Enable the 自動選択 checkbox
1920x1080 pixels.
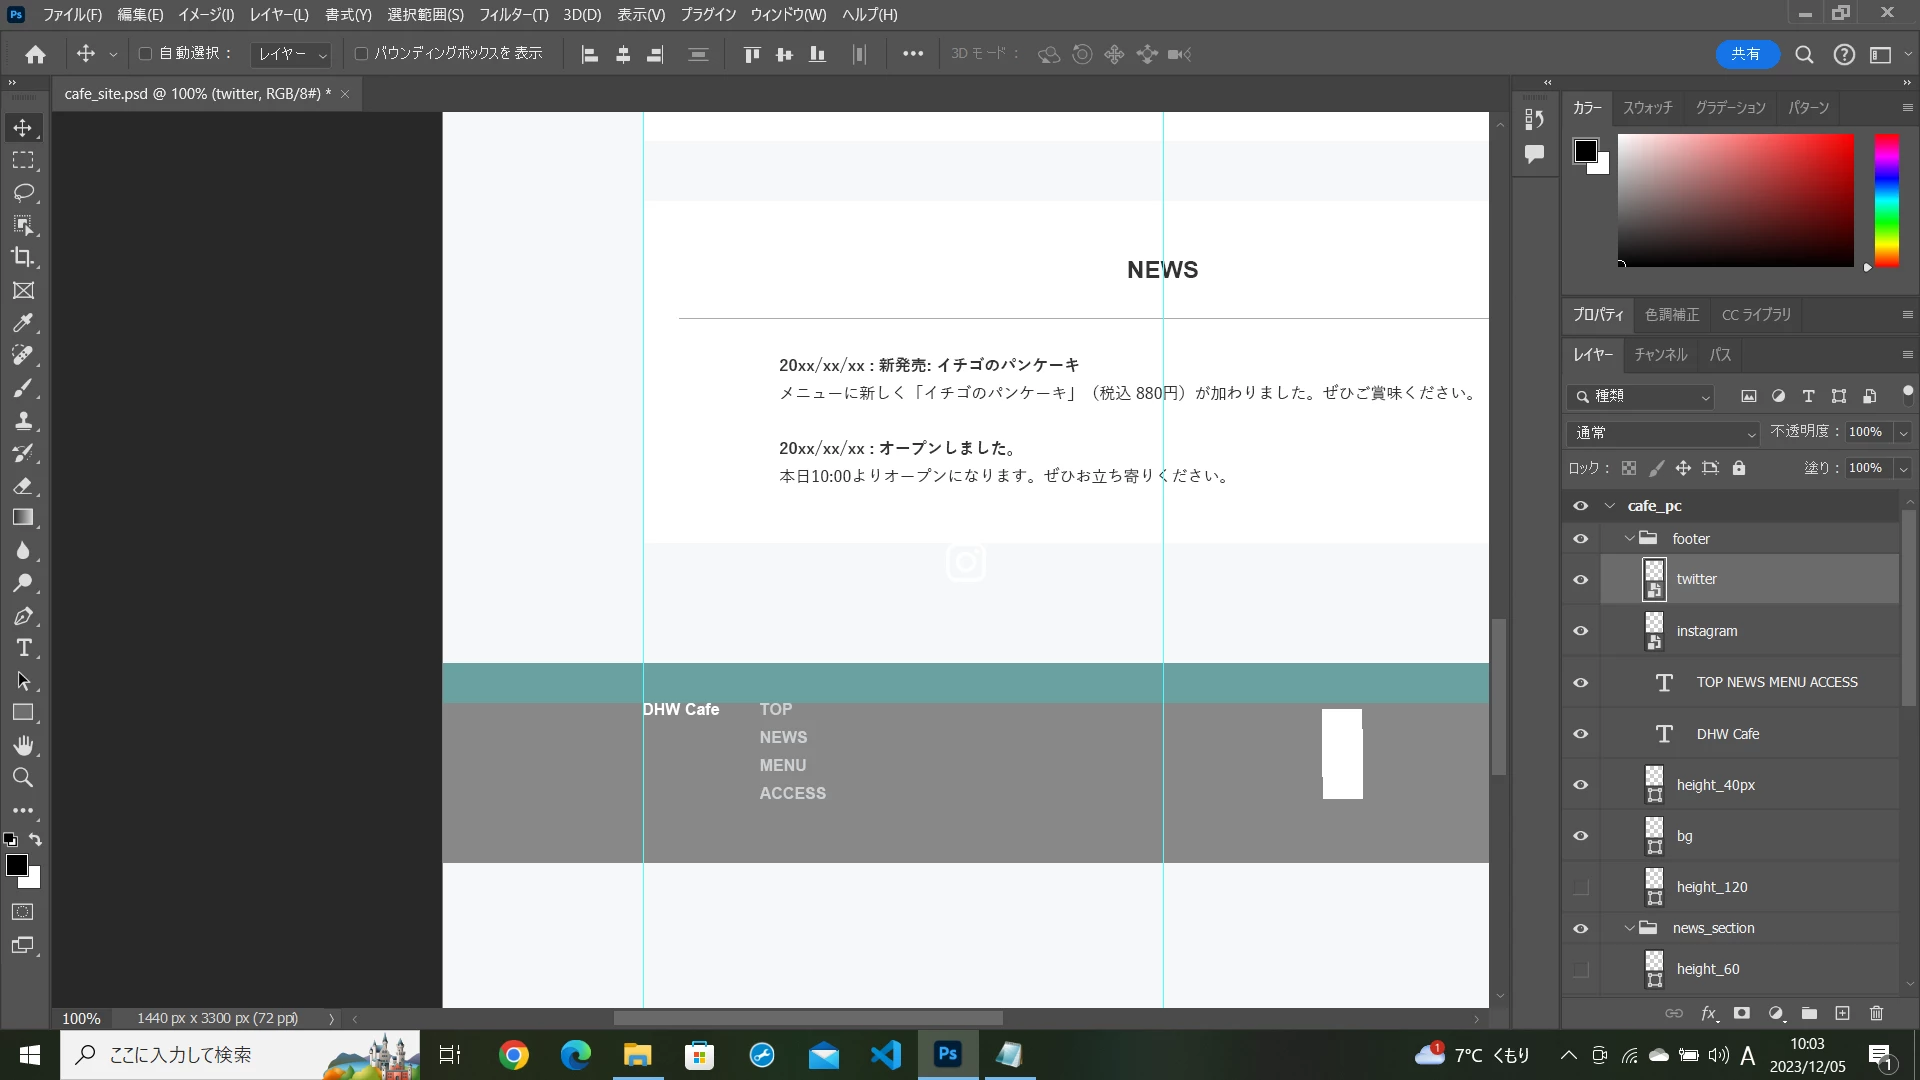tap(145, 54)
